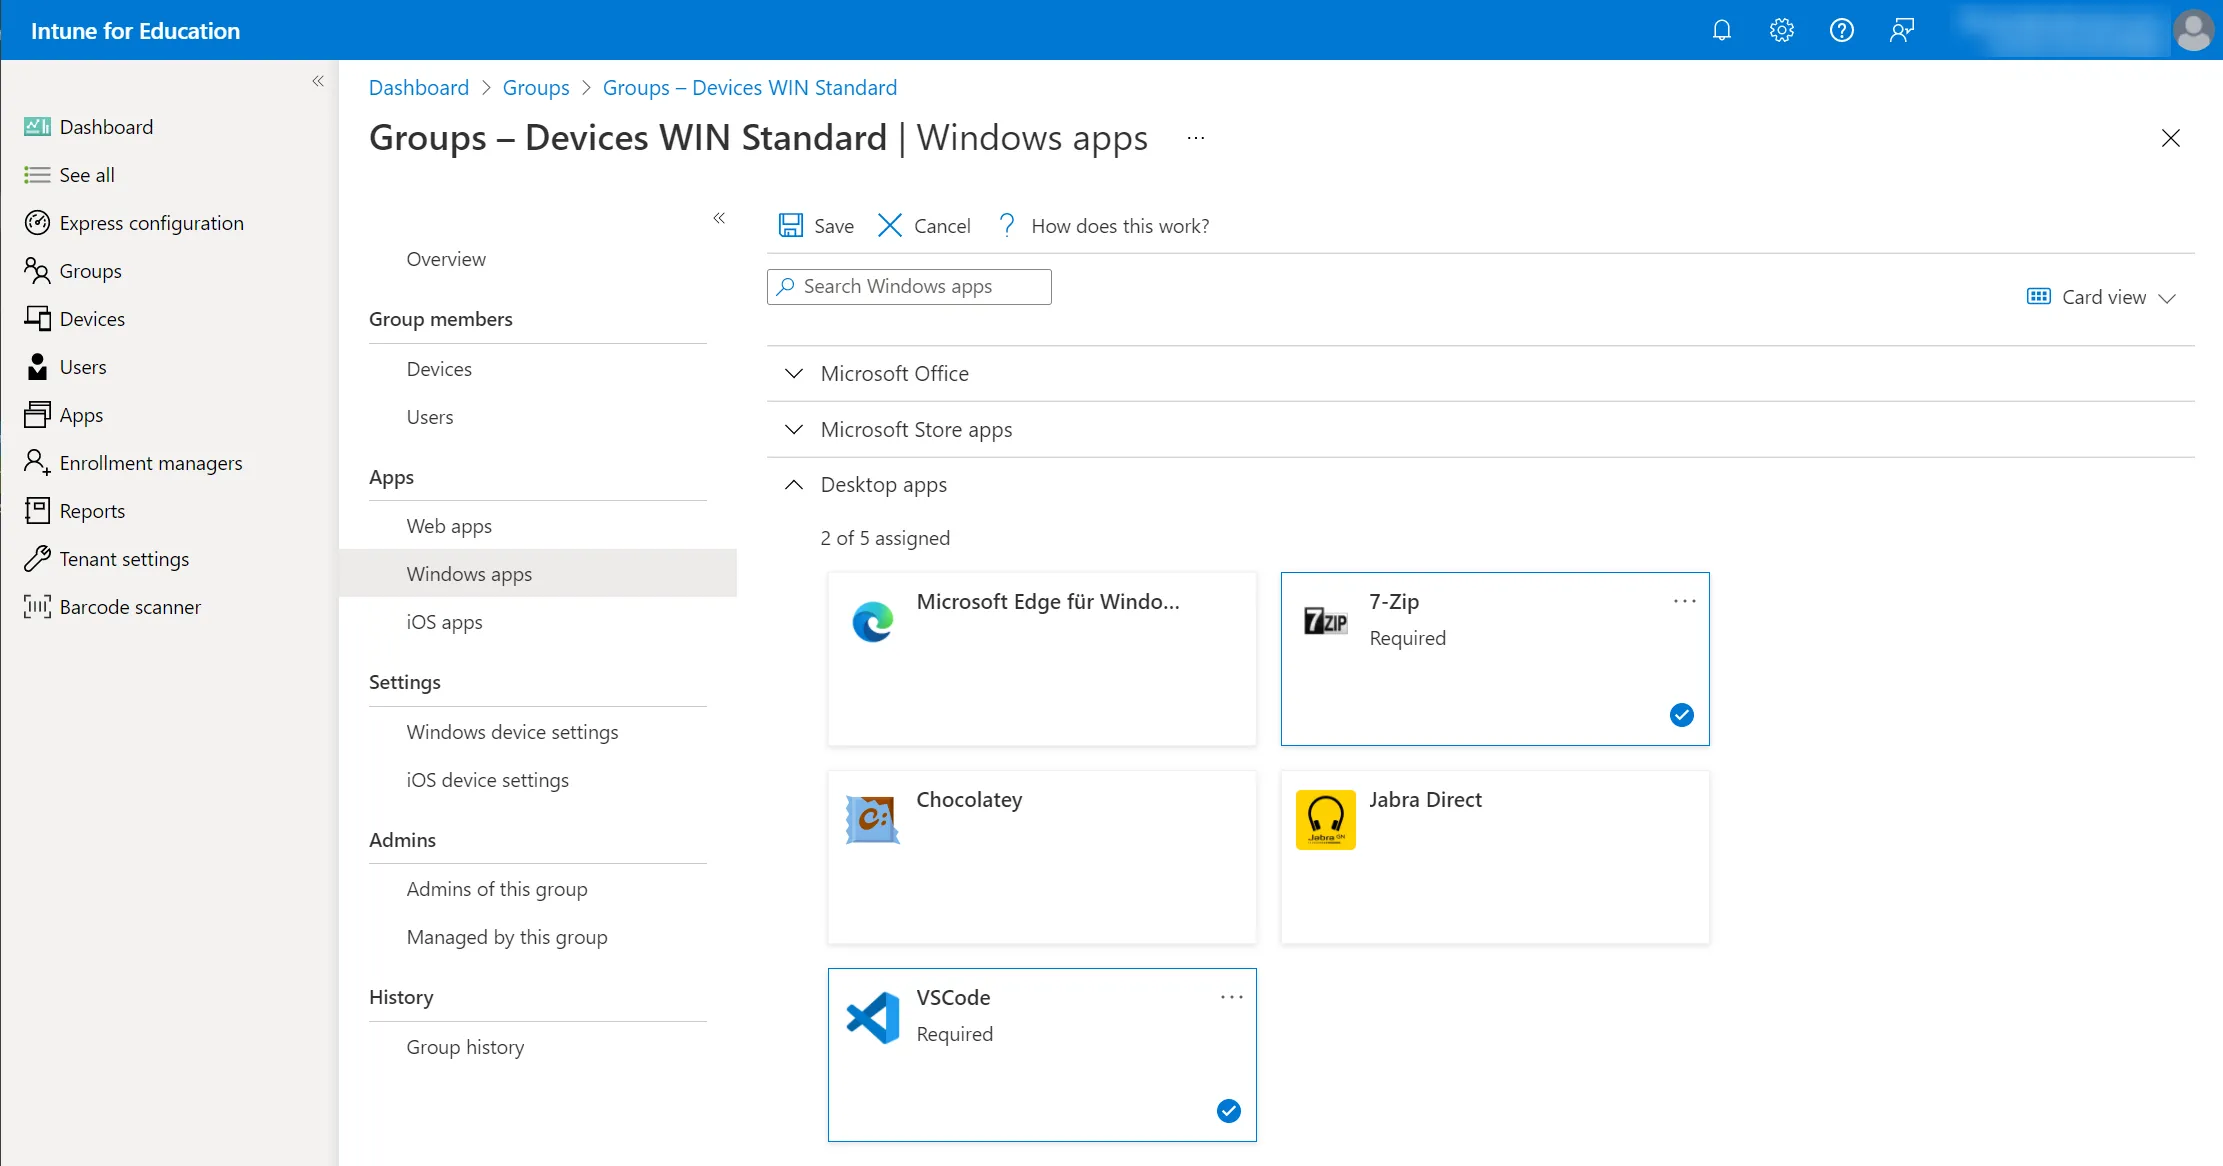Click the Card view grid icon
This screenshot has height=1166, width=2223.
coord(2038,297)
